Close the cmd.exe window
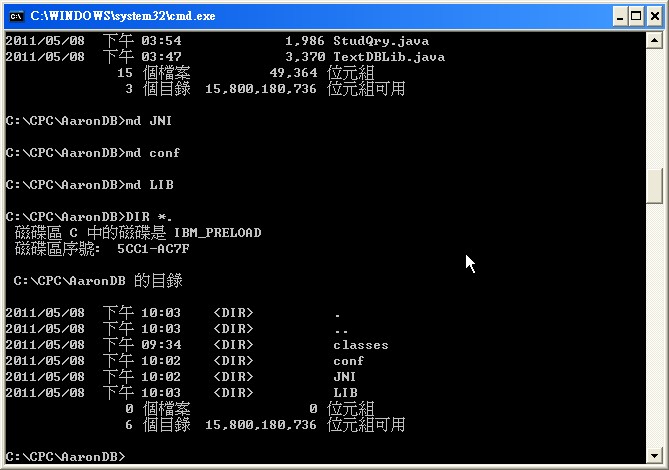 (x=654, y=16)
